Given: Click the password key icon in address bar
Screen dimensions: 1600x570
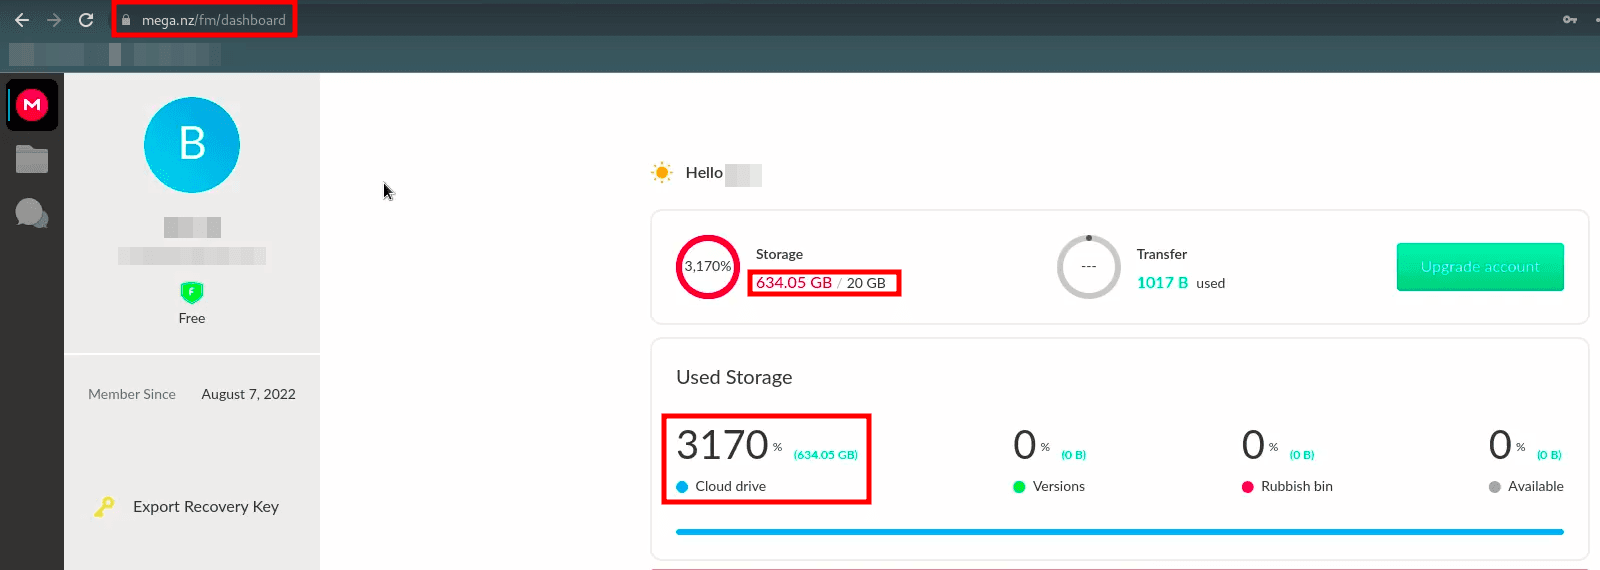Looking at the screenshot, I should 1570,20.
